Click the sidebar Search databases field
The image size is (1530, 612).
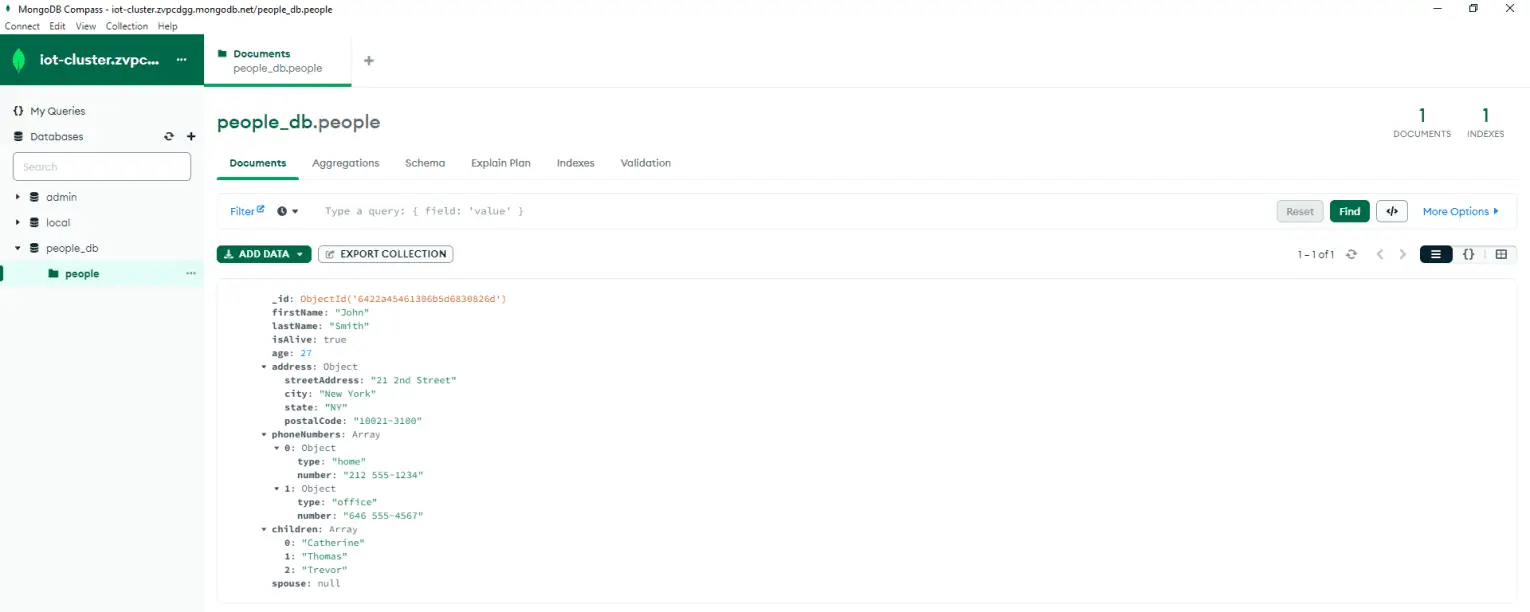[x=101, y=166]
